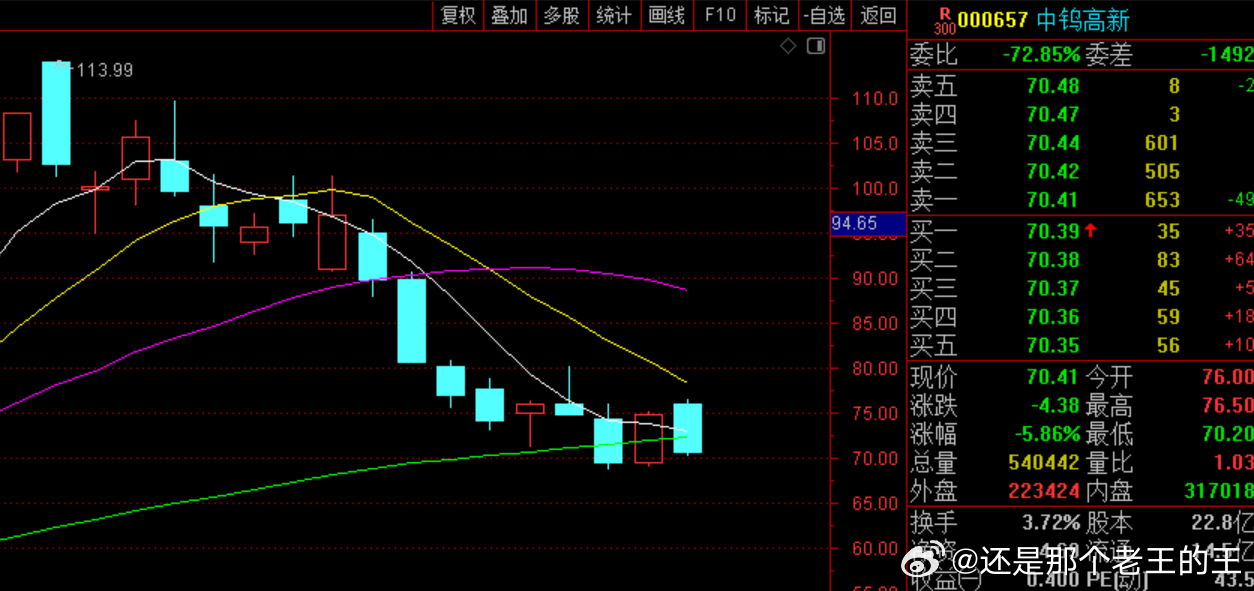Click the 量比 value 1.03
Image resolution: width=1254 pixels, height=591 pixels.
coord(1232,462)
